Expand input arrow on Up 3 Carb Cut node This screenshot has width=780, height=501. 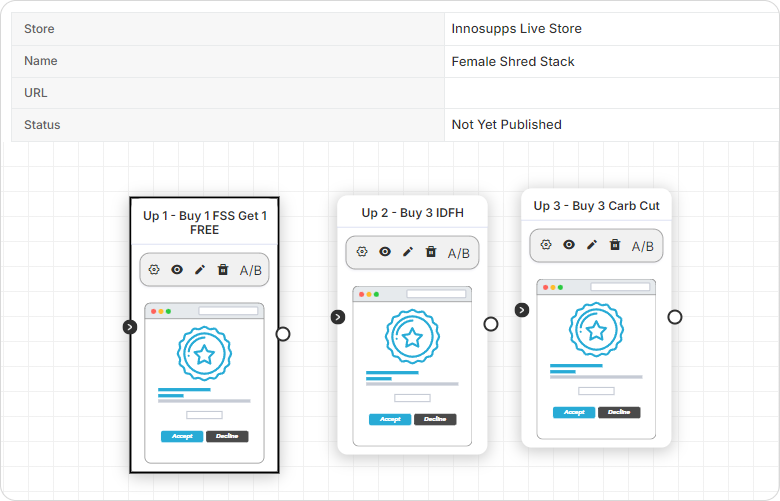click(522, 310)
